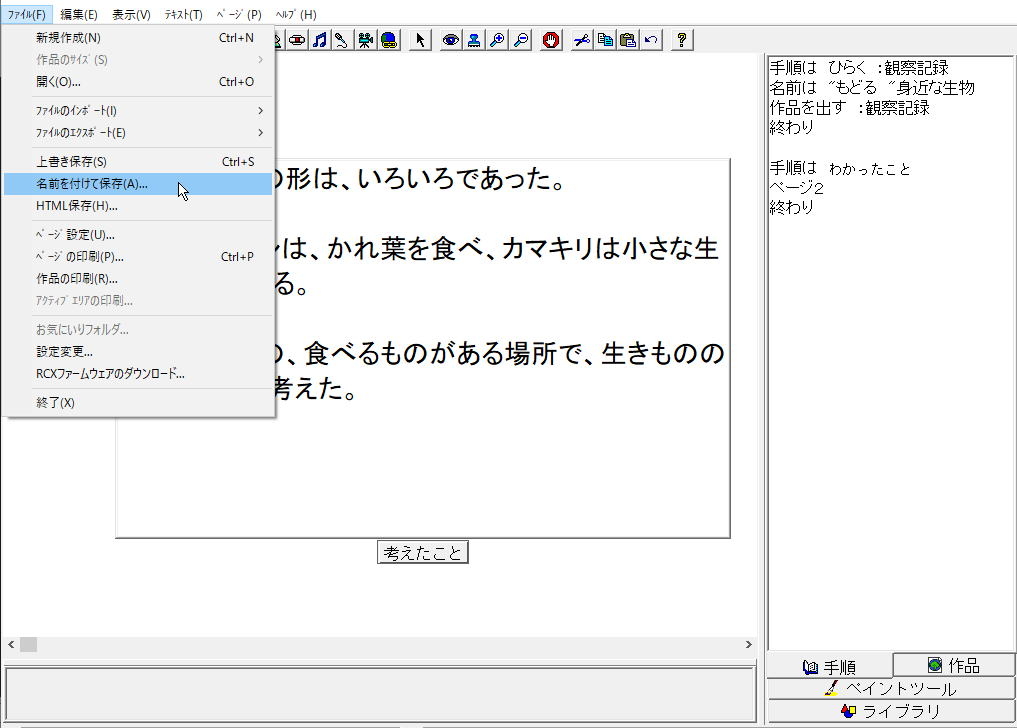Click the eye icon in toolbar
The height and width of the screenshot is (728, 1017).
click(451, 40)
